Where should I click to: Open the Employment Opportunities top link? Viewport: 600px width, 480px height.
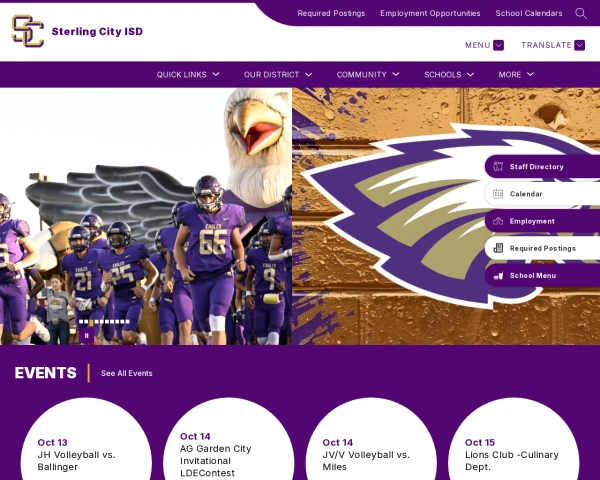(430, 13)
